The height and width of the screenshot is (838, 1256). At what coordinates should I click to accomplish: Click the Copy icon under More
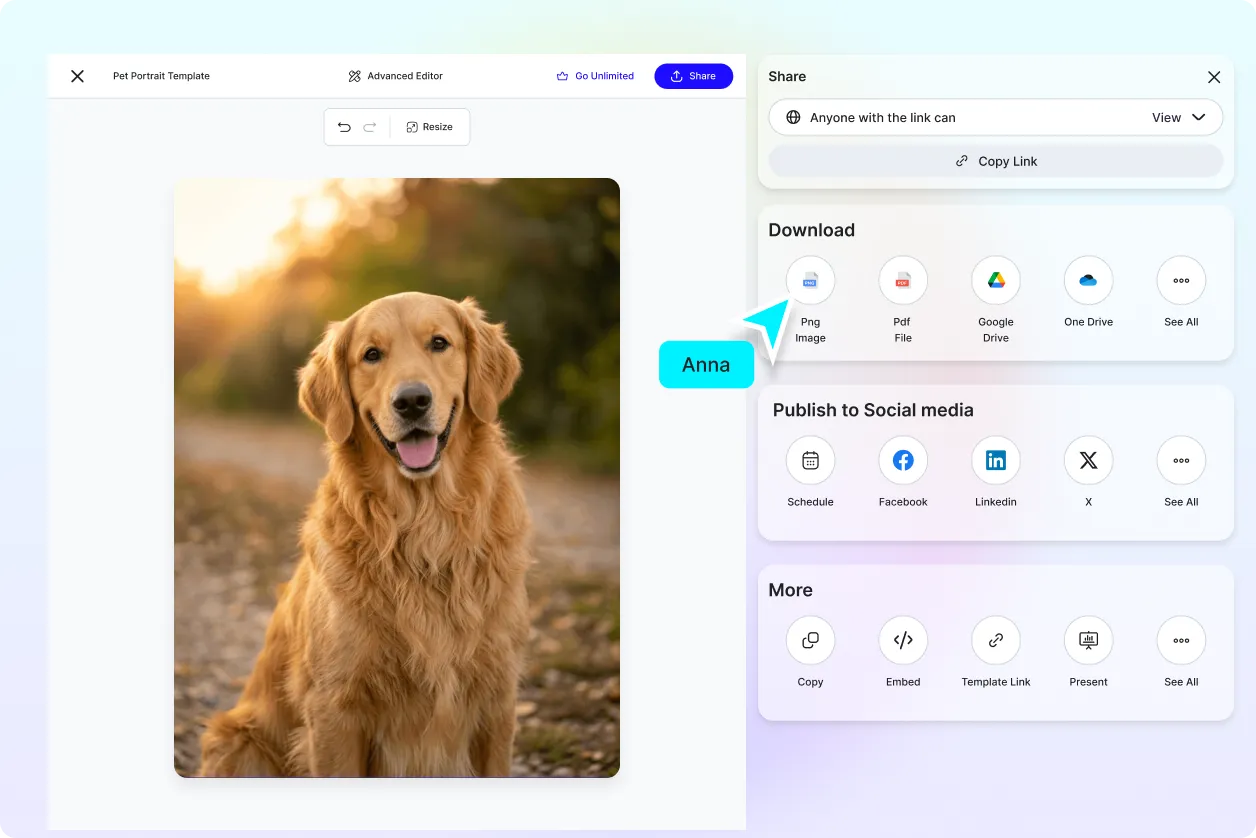[810, 641]
